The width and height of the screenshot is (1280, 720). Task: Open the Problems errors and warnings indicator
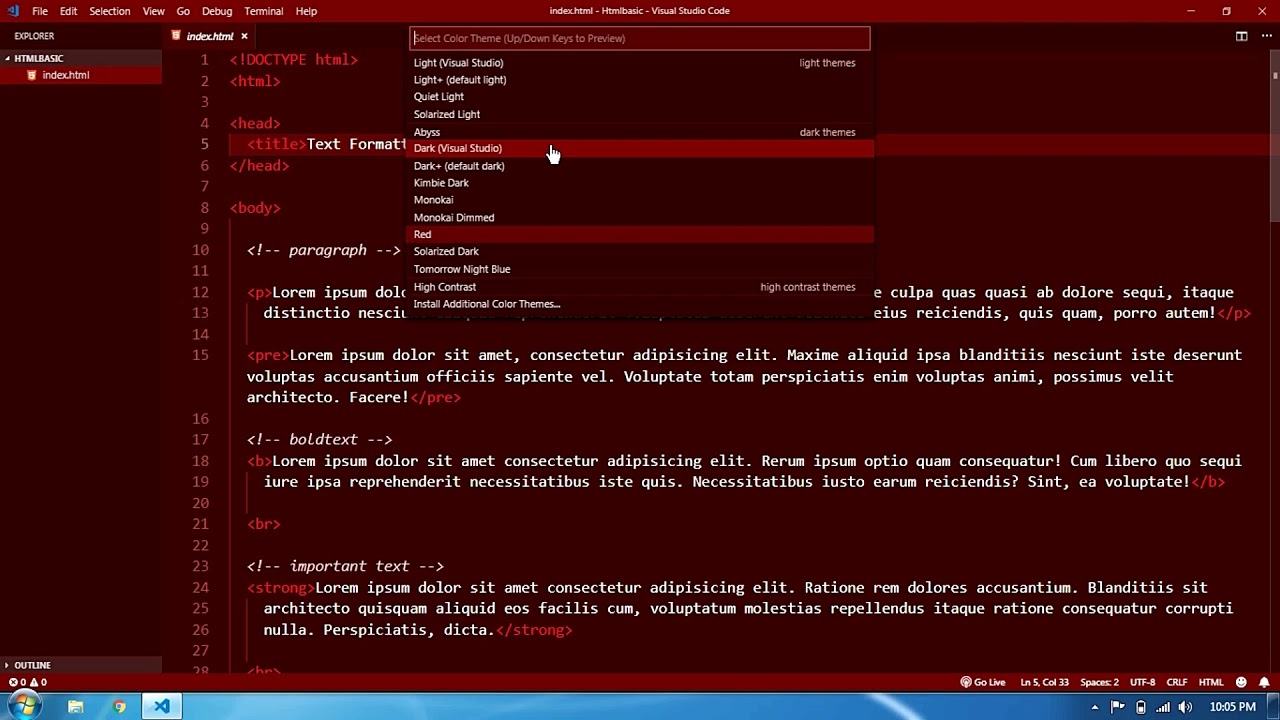click(x=28, y=682)
